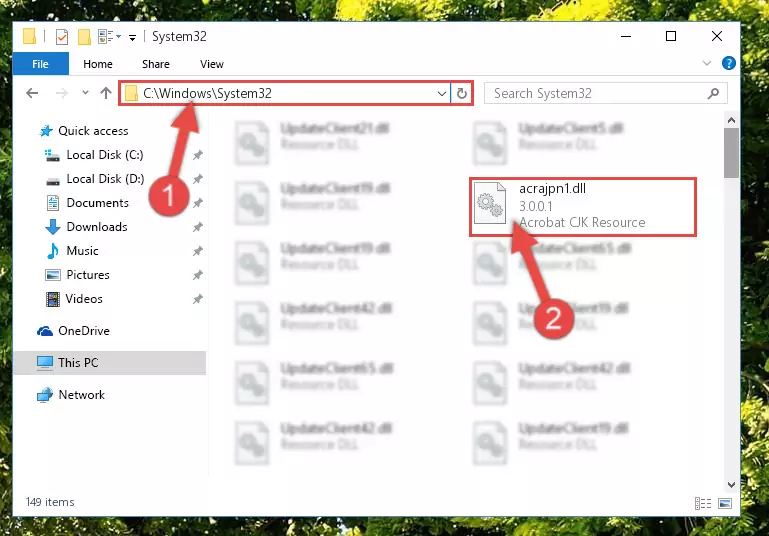Switch to the View ribbon tab

click(x=211, y=64)
